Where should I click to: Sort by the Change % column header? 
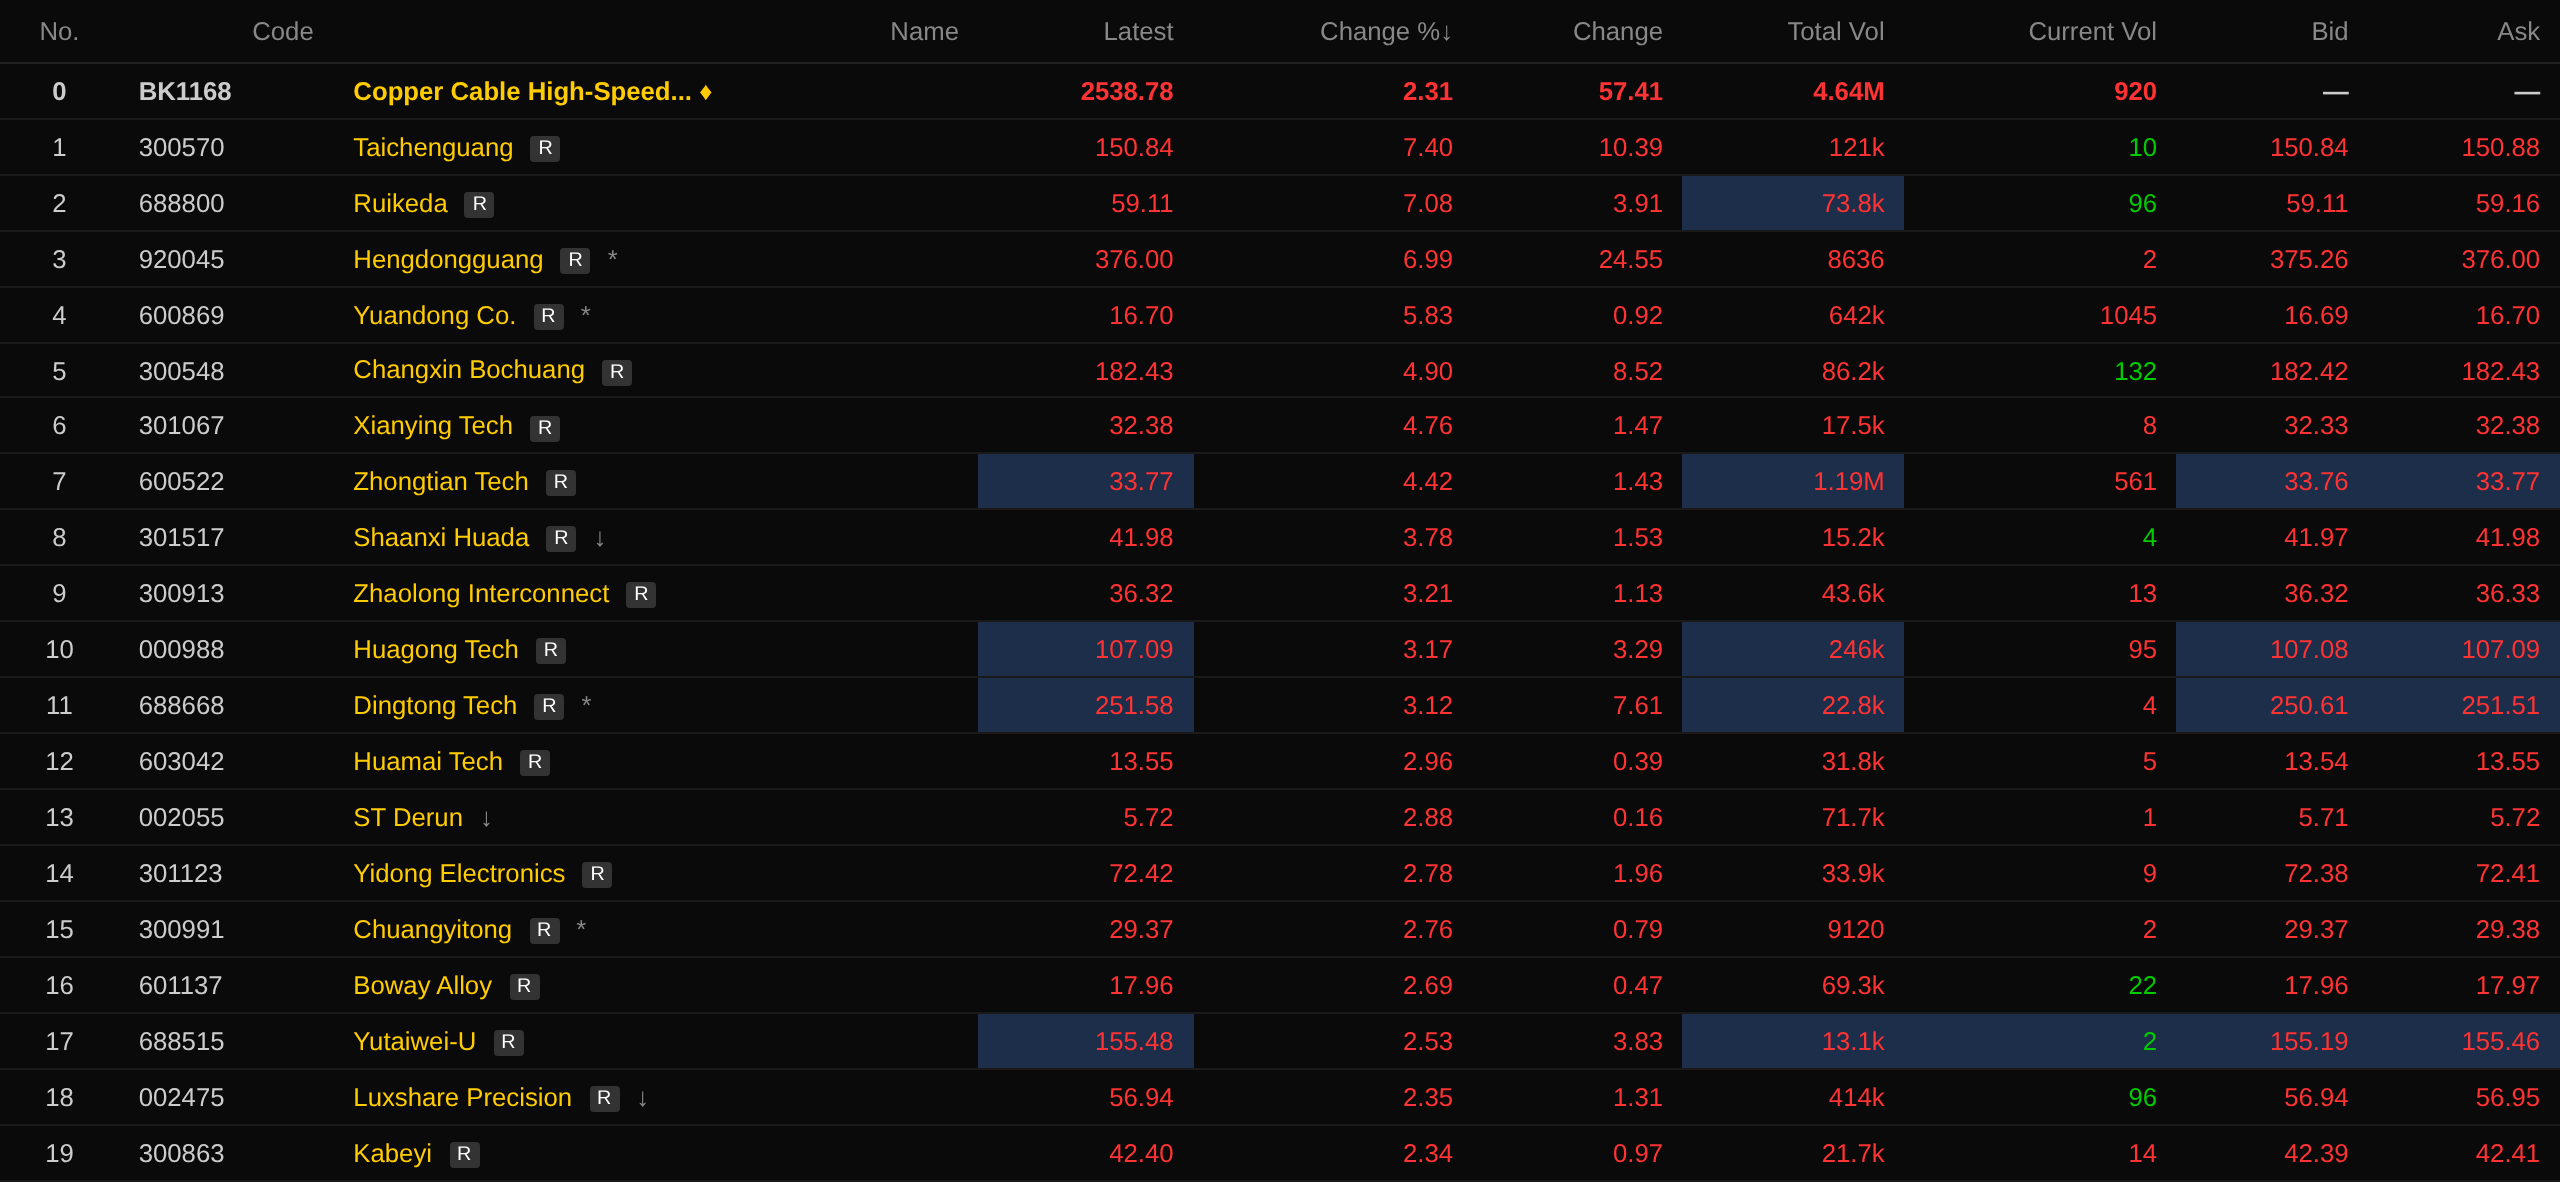(1386, 32)
